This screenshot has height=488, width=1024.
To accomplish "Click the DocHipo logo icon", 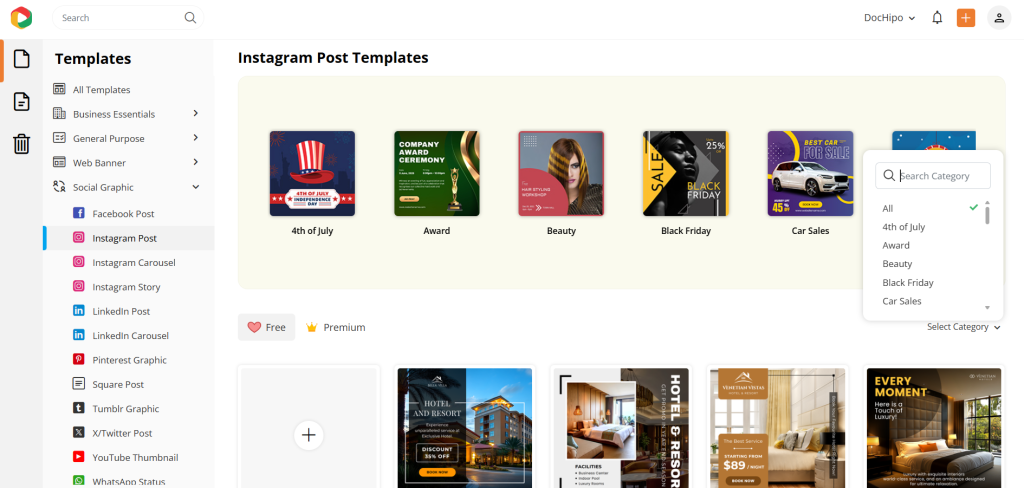I will (21, 18).
